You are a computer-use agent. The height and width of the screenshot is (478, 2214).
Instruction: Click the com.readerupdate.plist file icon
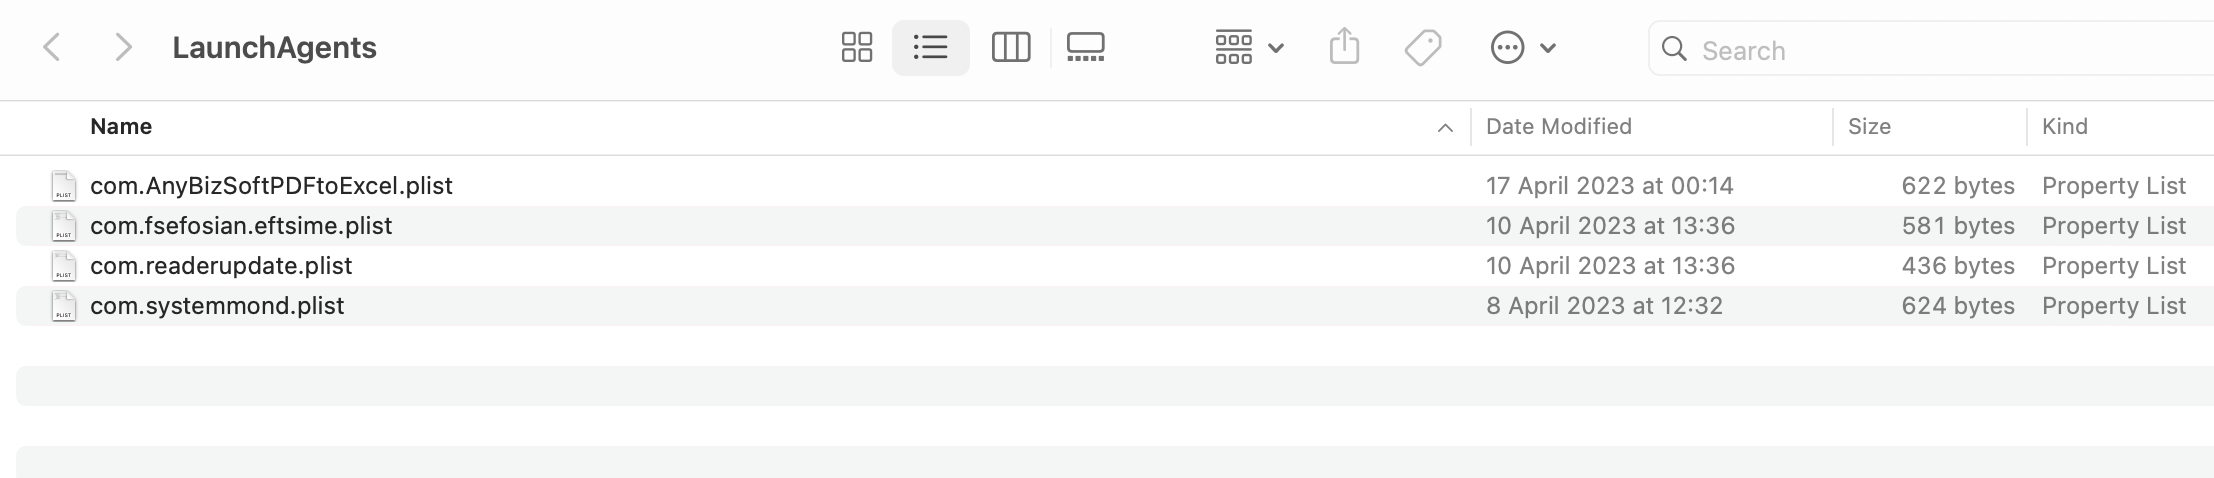click(x=64, y=266)
